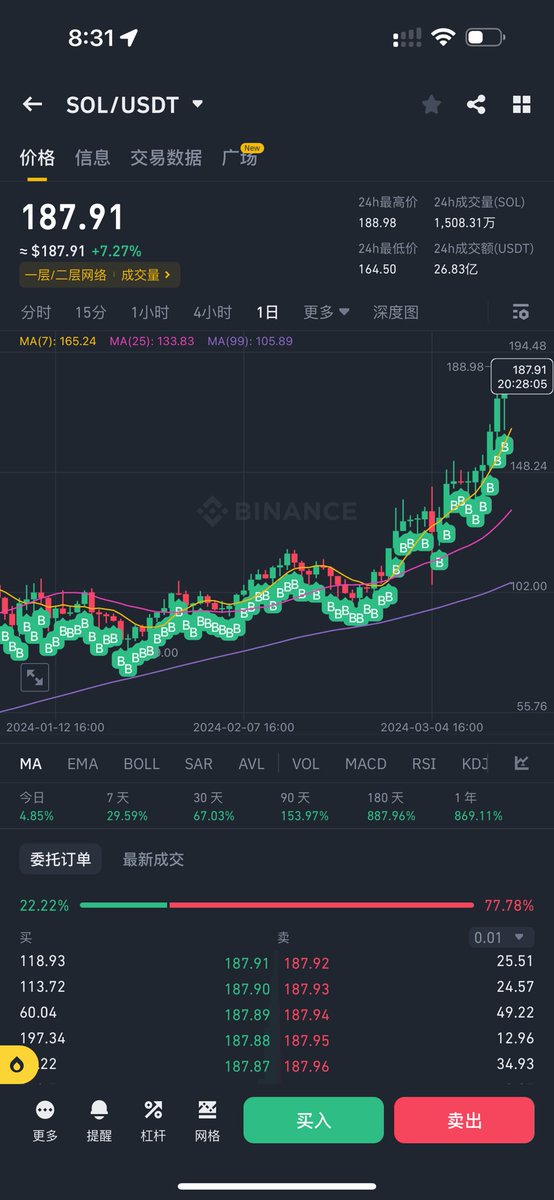554x1200 pixels.
Task: Open indicator settings icon next to KDJ
Action: point(521,763)
